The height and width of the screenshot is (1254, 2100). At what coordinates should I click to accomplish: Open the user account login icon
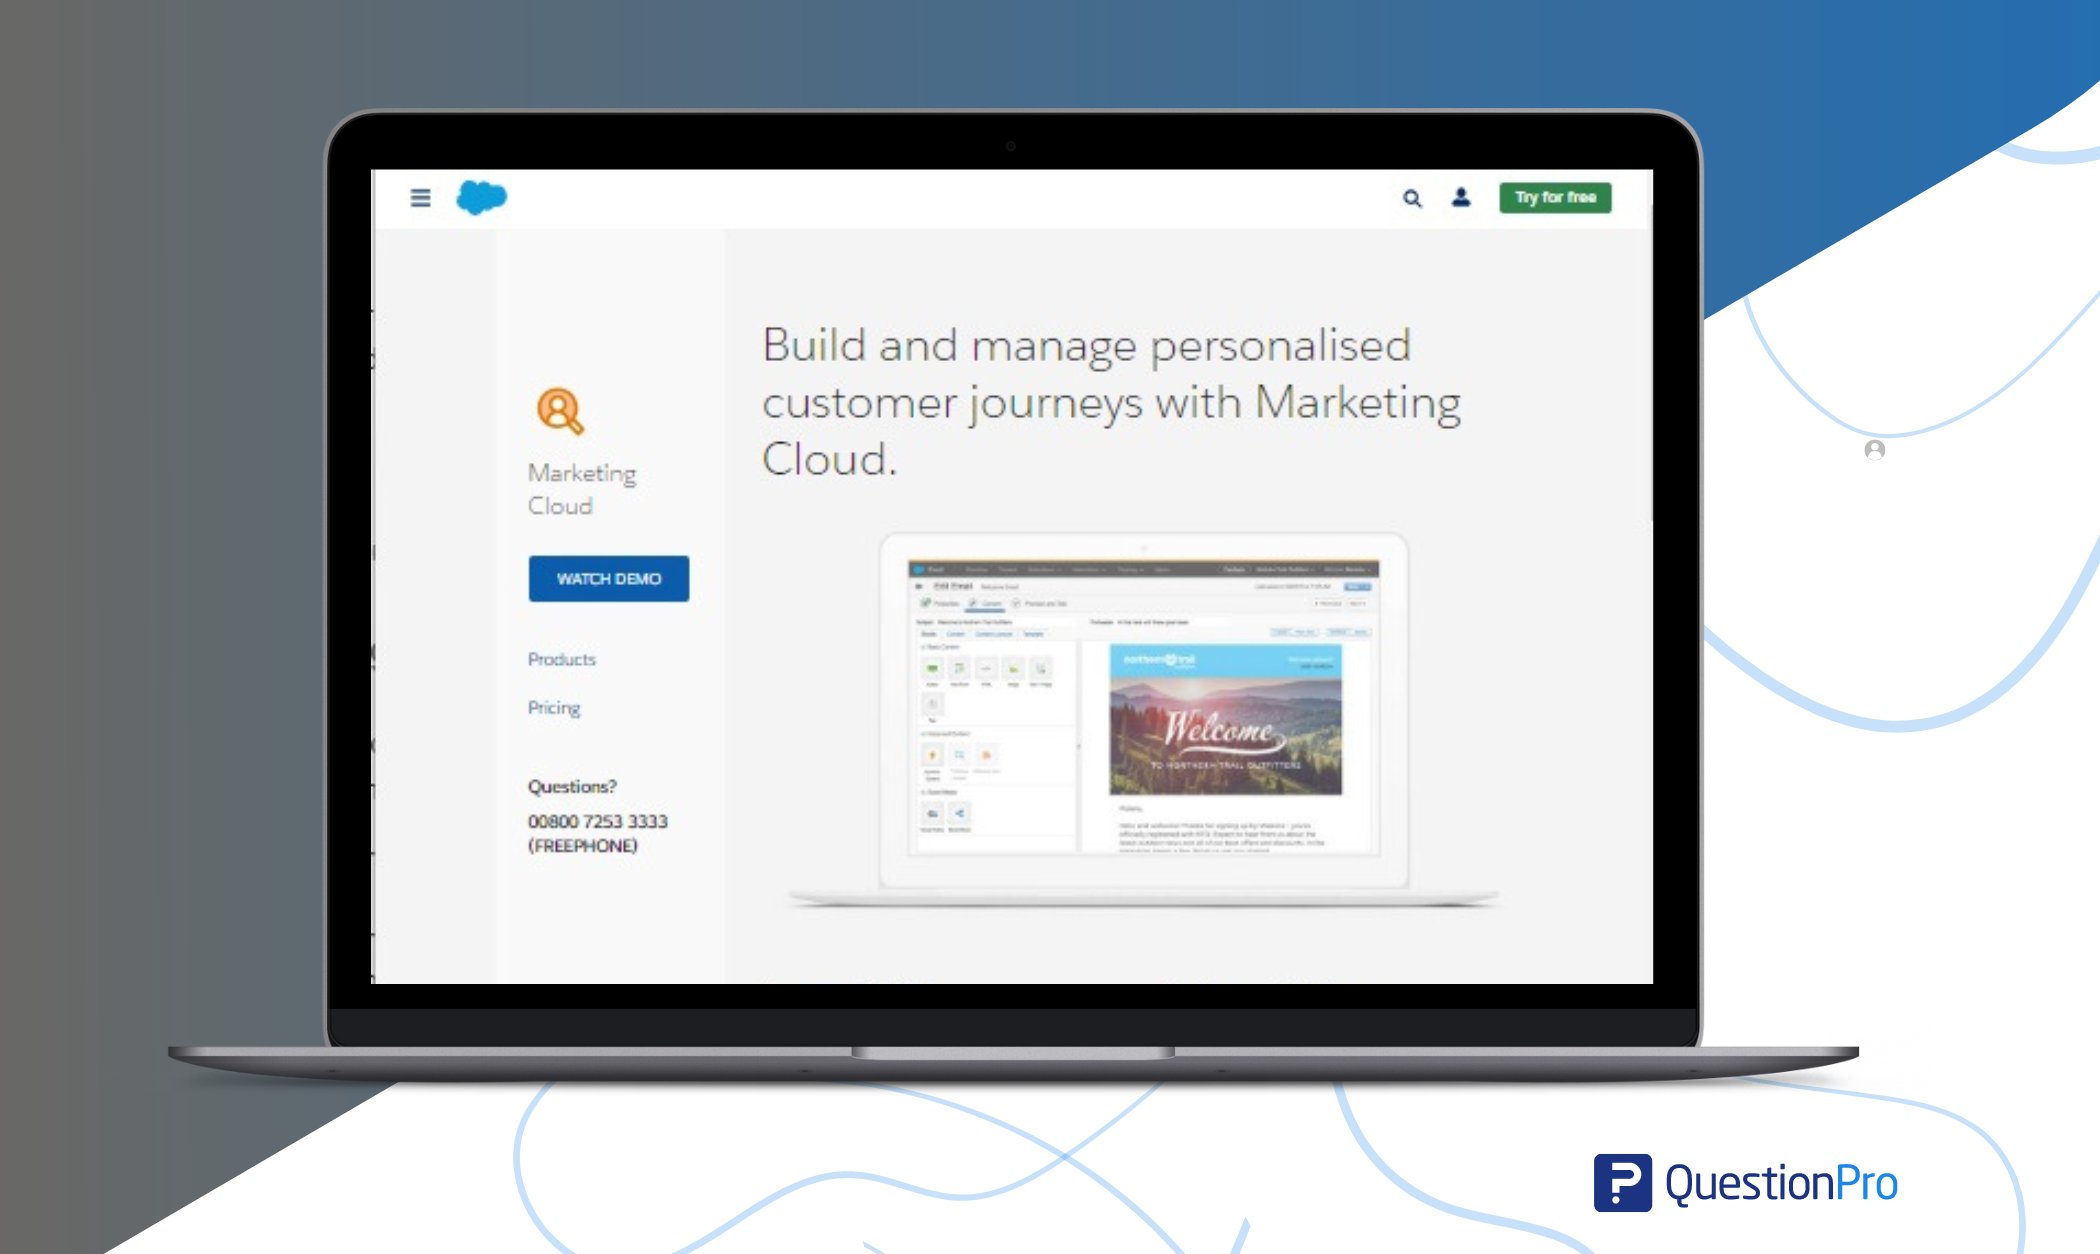coord(1461,197)
